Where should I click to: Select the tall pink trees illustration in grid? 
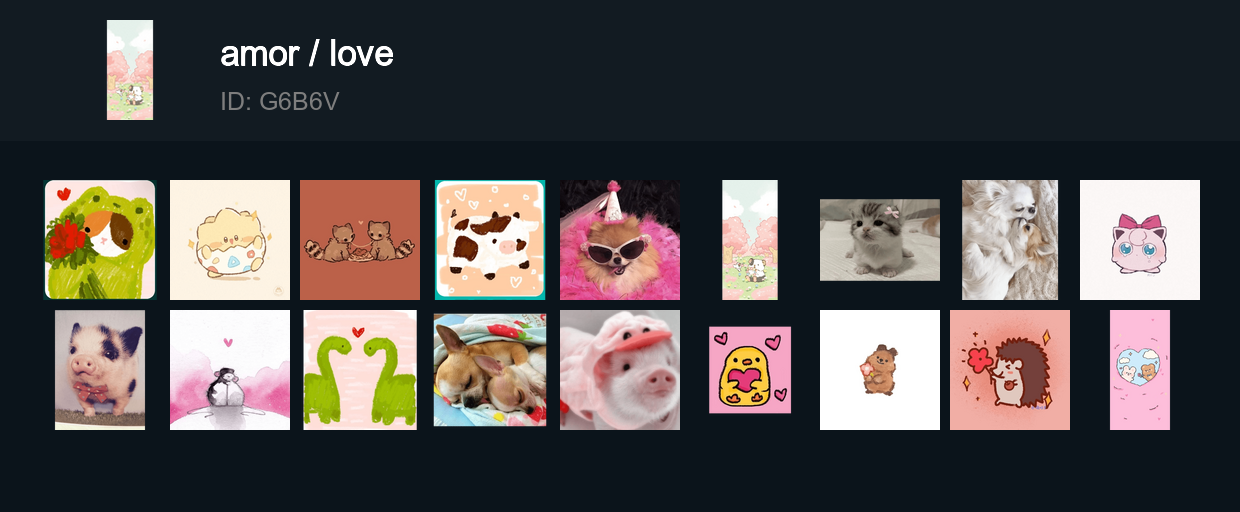[750, 240]
